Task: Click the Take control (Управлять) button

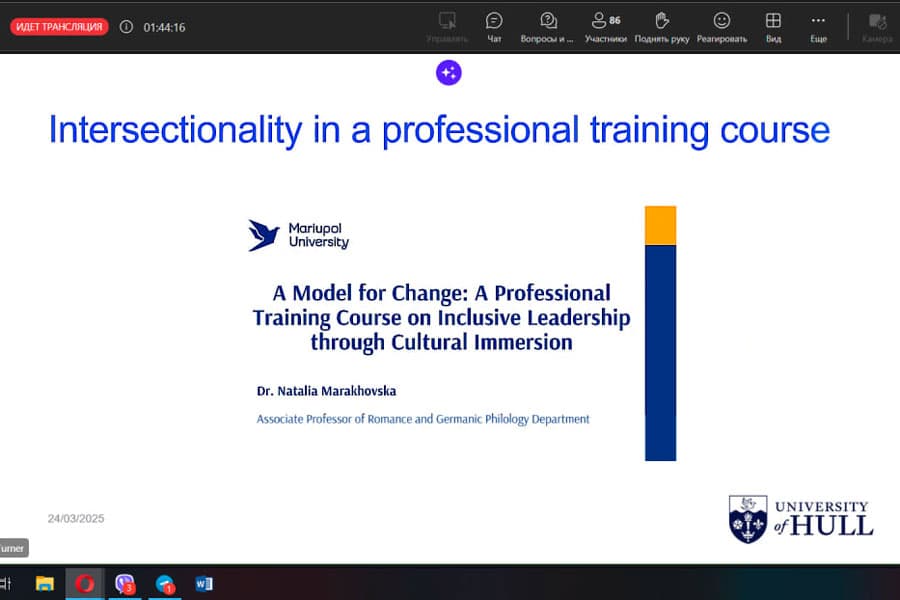Action: pos(447,26)
